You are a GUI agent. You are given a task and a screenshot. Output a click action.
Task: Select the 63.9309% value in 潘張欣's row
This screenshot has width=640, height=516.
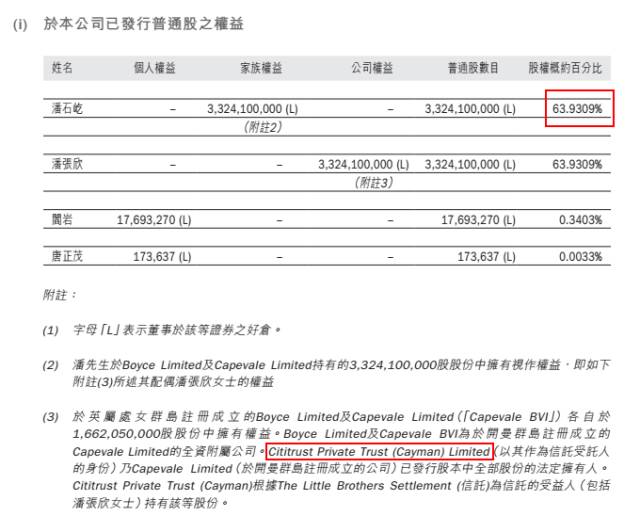577,163
